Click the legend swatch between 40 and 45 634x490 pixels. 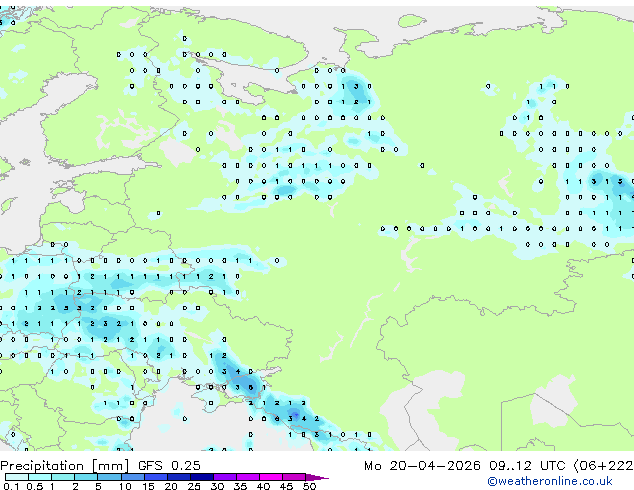(x=271, y=477)
